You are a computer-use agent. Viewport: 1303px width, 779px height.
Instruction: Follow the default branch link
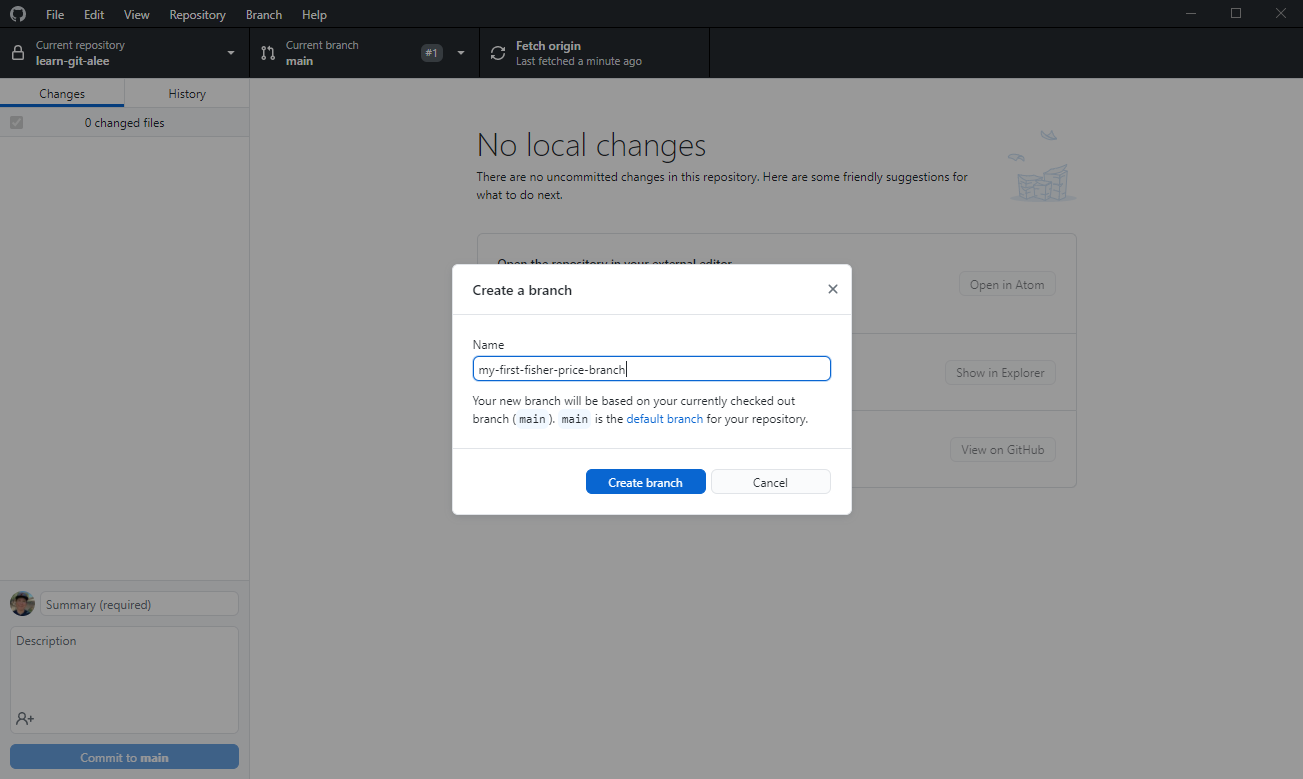(x=664, y=419)
